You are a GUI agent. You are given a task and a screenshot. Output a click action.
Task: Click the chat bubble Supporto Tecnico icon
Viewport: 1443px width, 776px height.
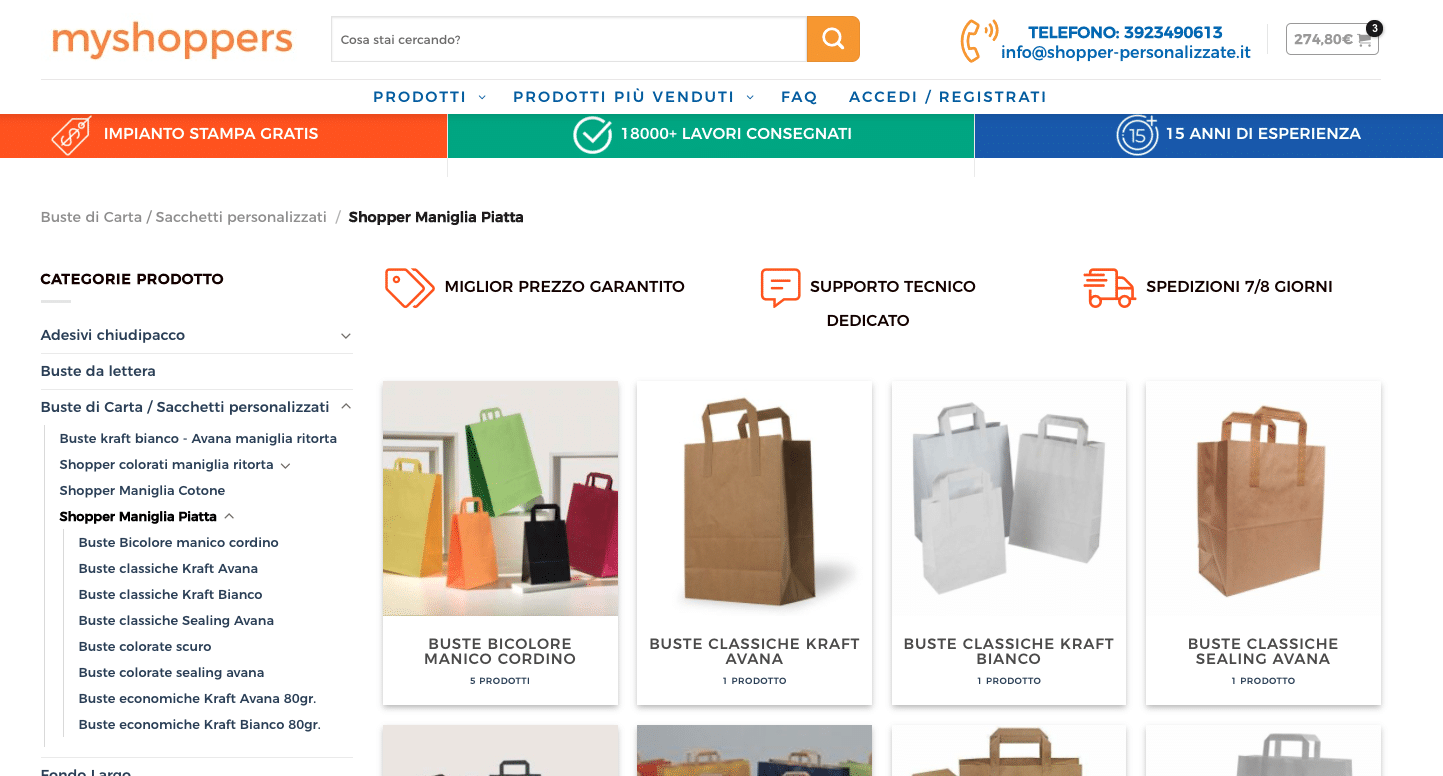780,287
